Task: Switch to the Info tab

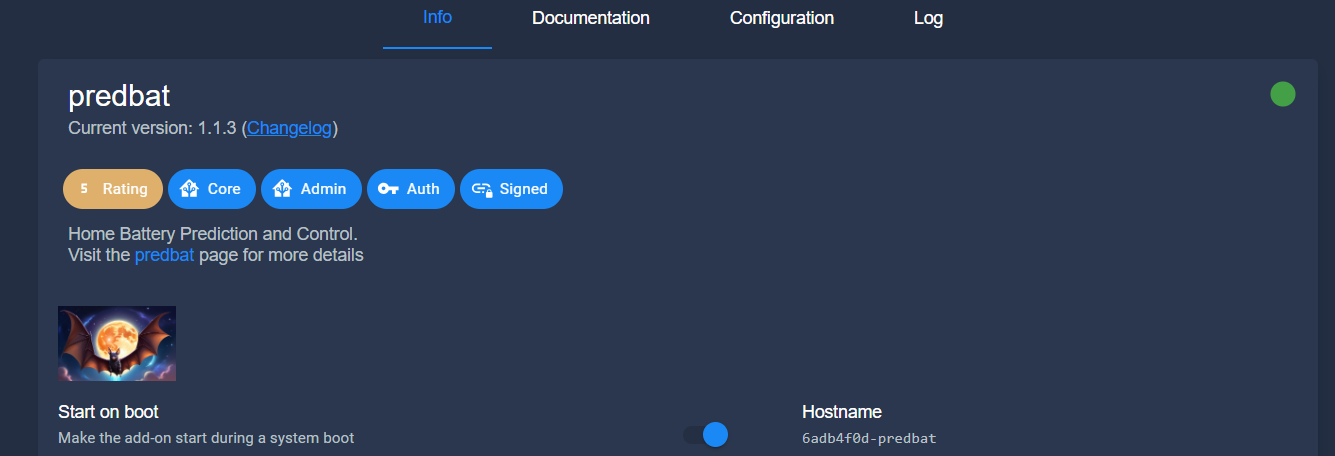Action: pos(437,18)
